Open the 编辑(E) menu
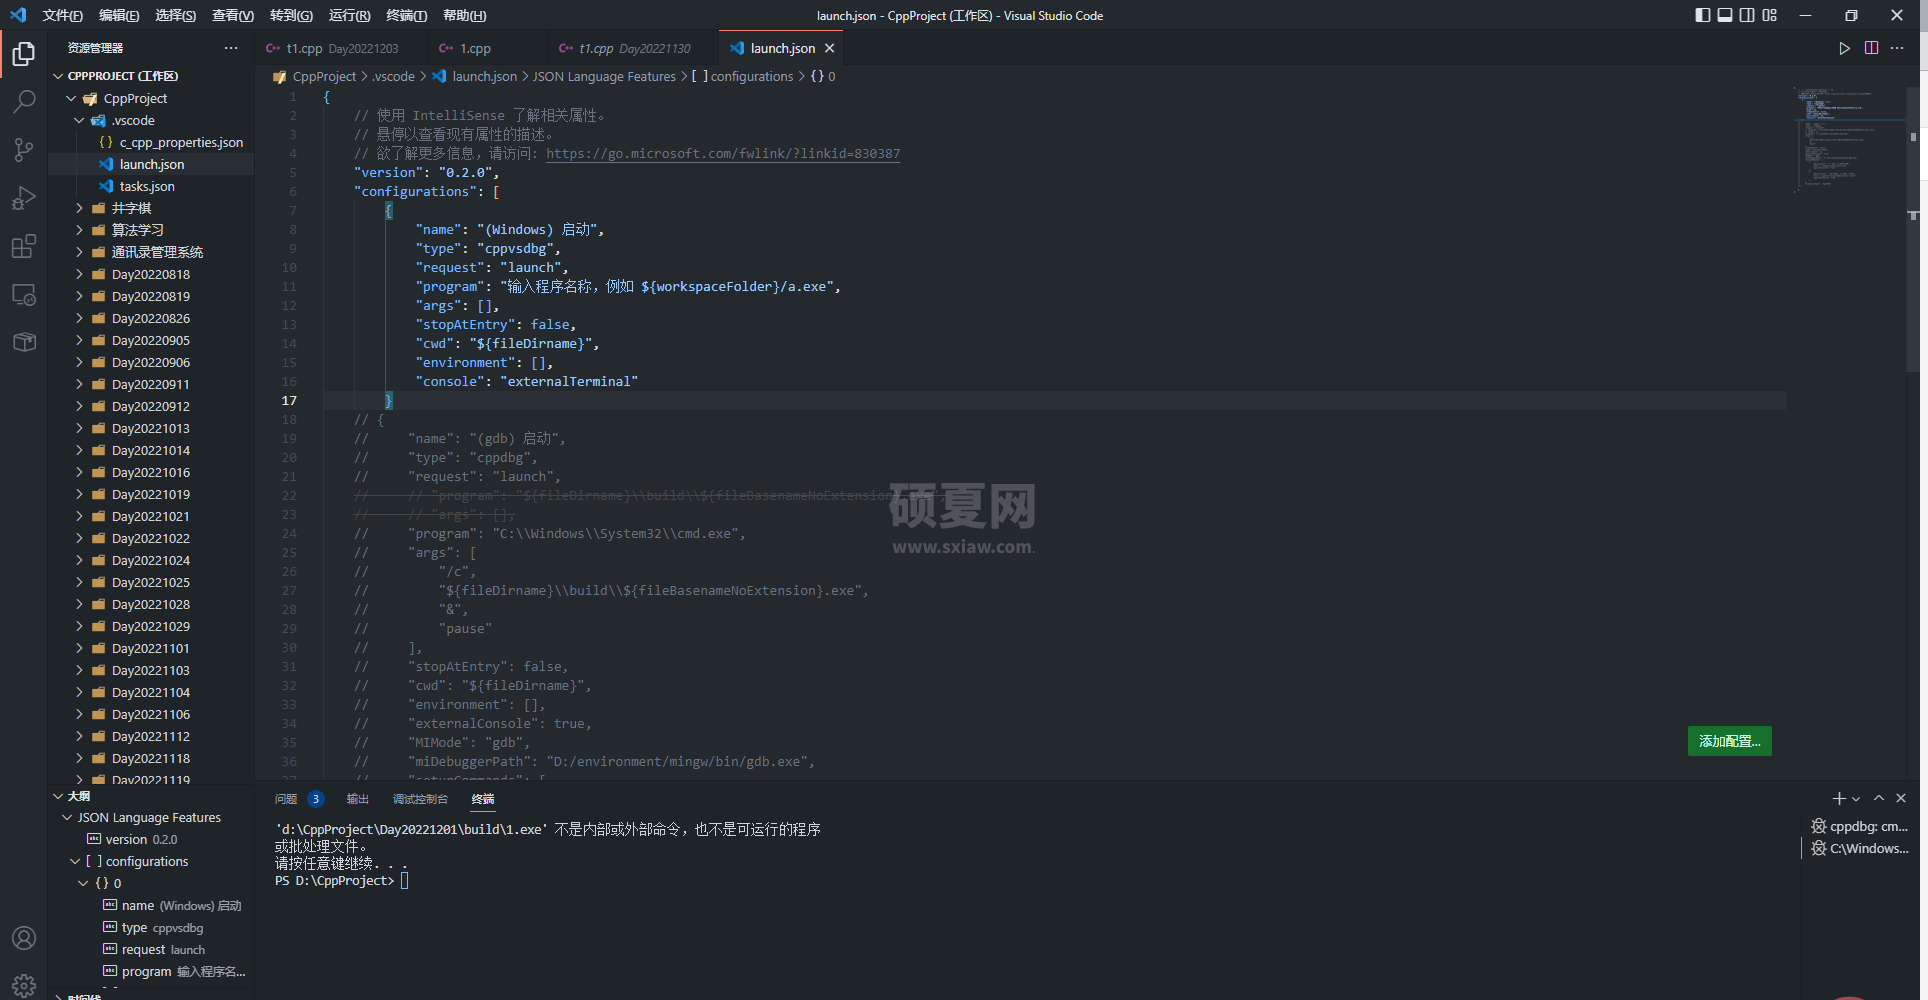 pyautogui.click(x=119, y=15)
